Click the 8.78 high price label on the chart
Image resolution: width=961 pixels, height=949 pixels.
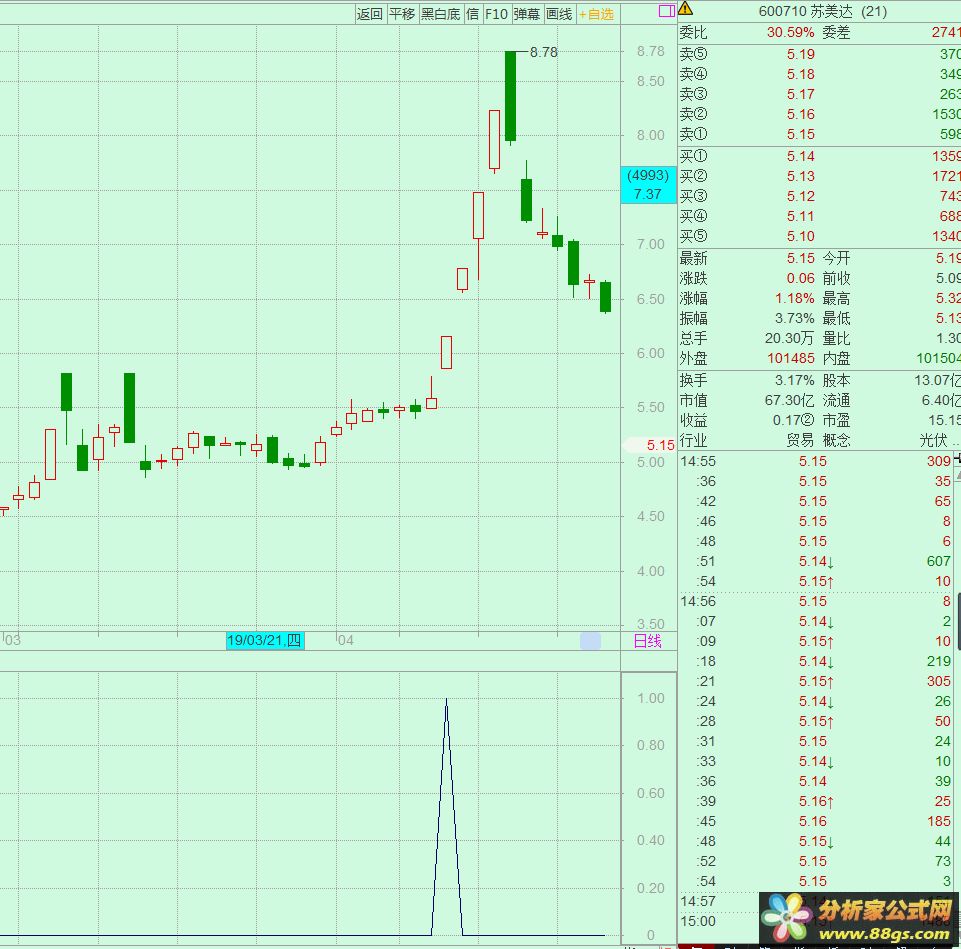(544, 52)
